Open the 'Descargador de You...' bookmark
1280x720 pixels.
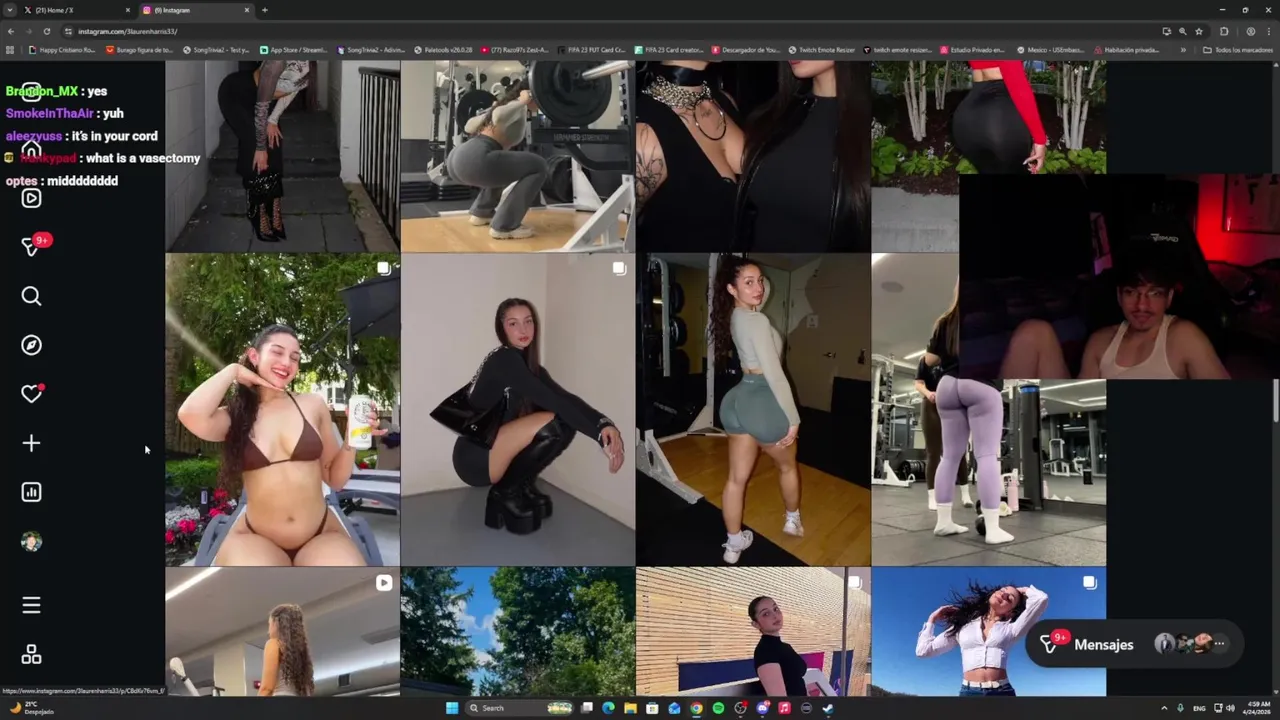(x=746, y=50)
